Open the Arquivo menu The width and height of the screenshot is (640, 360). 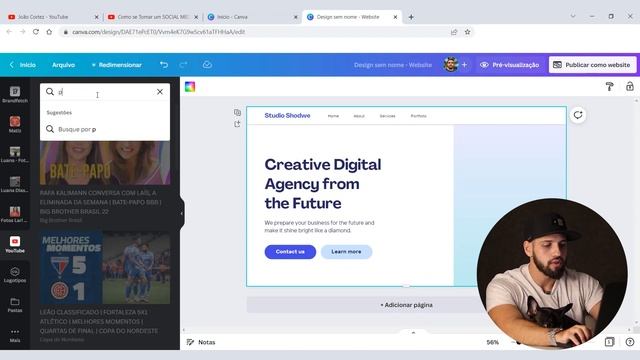64,65
